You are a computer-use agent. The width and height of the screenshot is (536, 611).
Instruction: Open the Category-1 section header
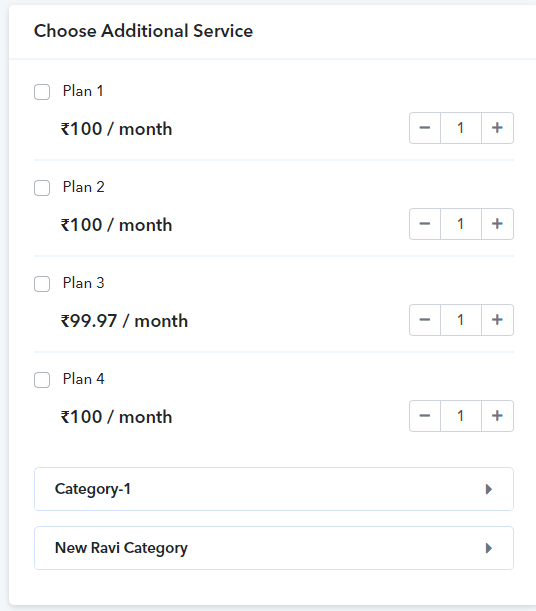point(274,489)
